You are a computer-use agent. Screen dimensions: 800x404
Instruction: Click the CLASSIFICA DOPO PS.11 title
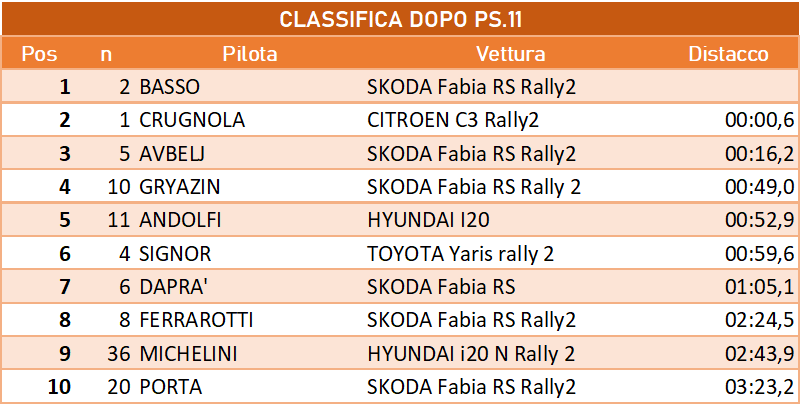click(x=401, y=19)
